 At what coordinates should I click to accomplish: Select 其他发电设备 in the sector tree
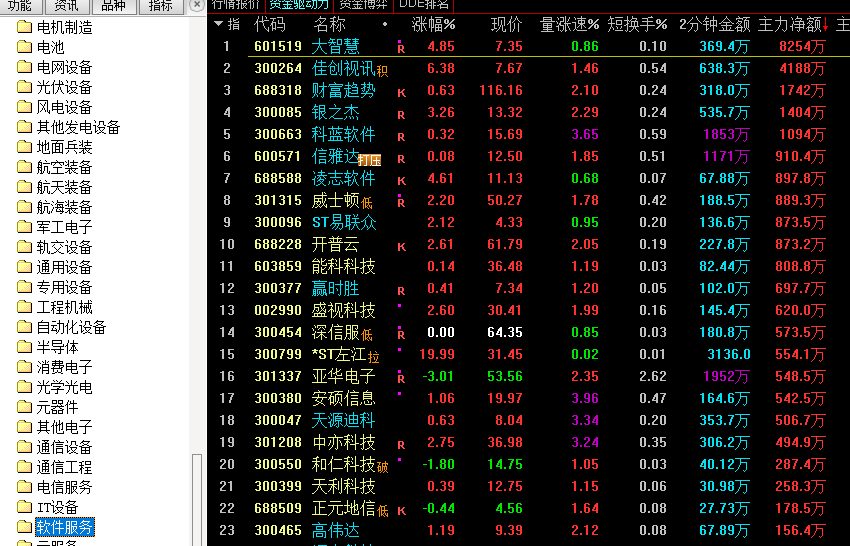point(78,127)
